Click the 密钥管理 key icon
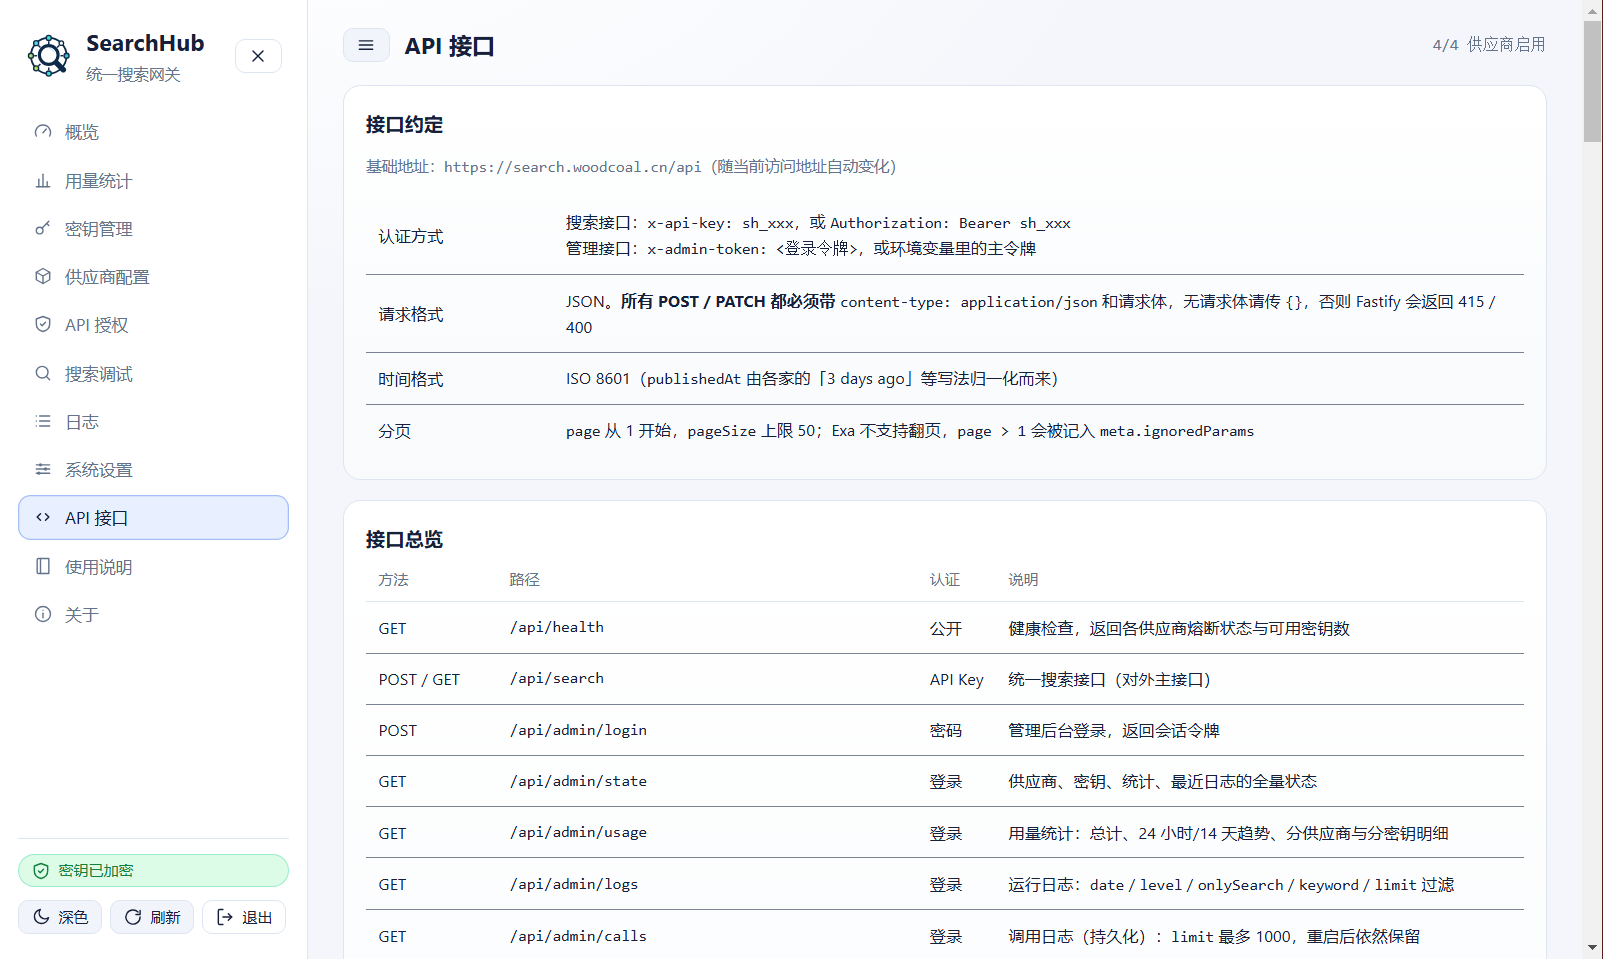Image resolution: width=1603 pixels, height=959 pixels. click(x=43, y=229)
